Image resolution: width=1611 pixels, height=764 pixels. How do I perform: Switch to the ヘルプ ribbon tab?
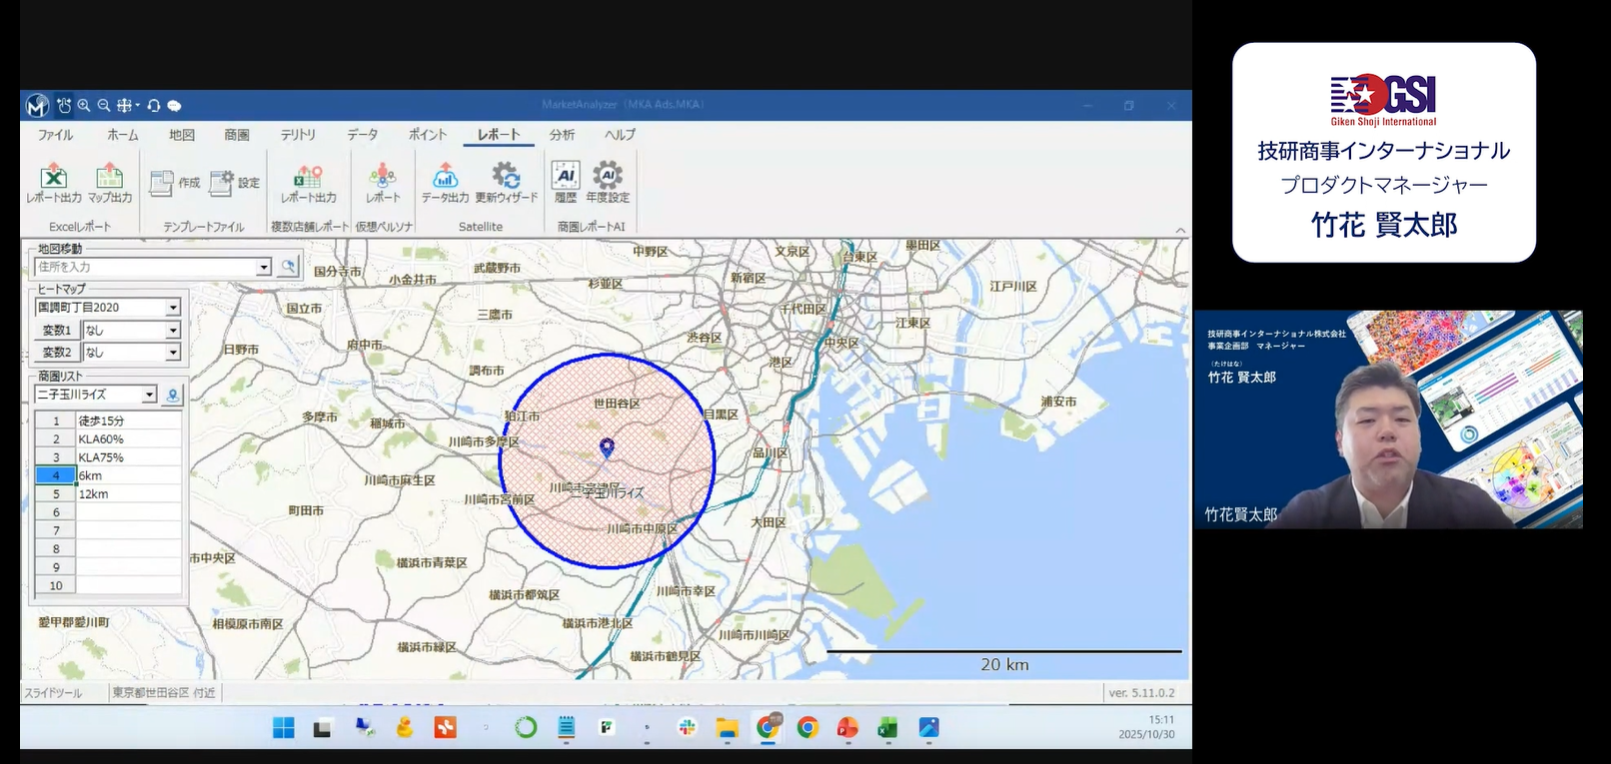coord(620,135)
